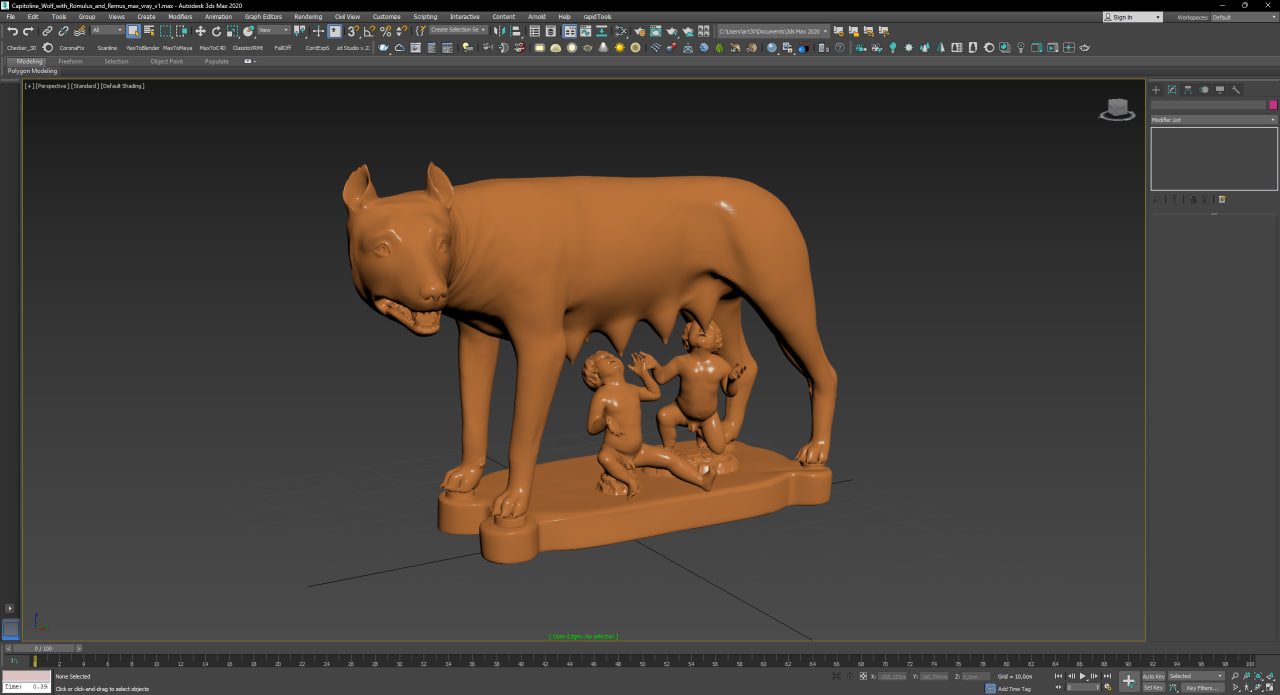This screenshot has width=1280, height=695.
Task: Toggle the Selection Lock padlock icon
Action: pos(850,676)
